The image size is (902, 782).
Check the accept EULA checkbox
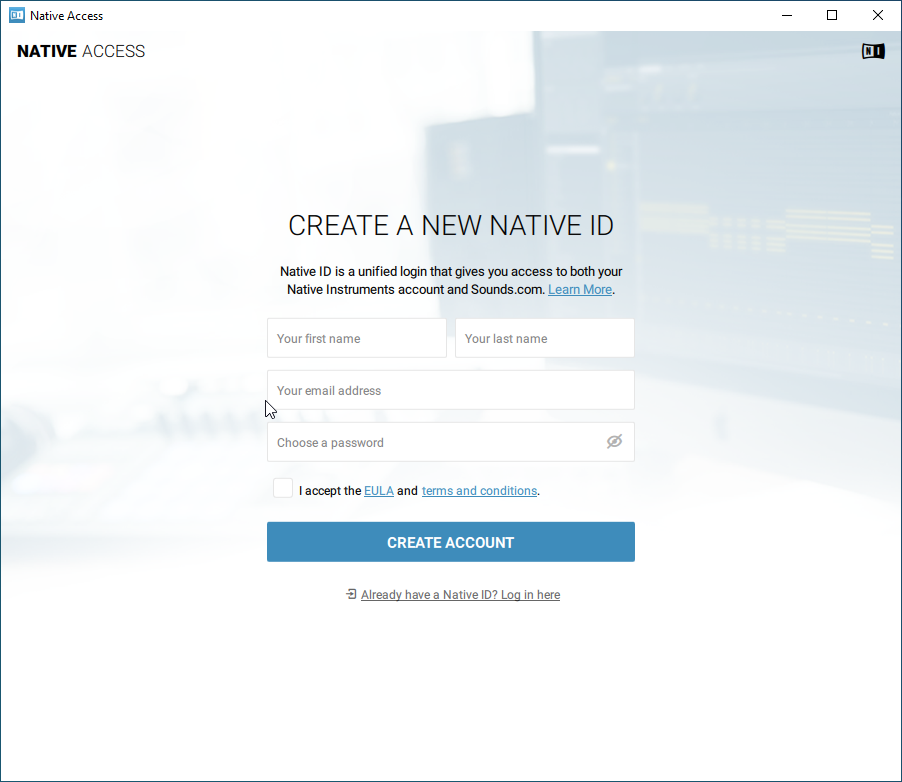pyautogui.click(x=282, y=488)
